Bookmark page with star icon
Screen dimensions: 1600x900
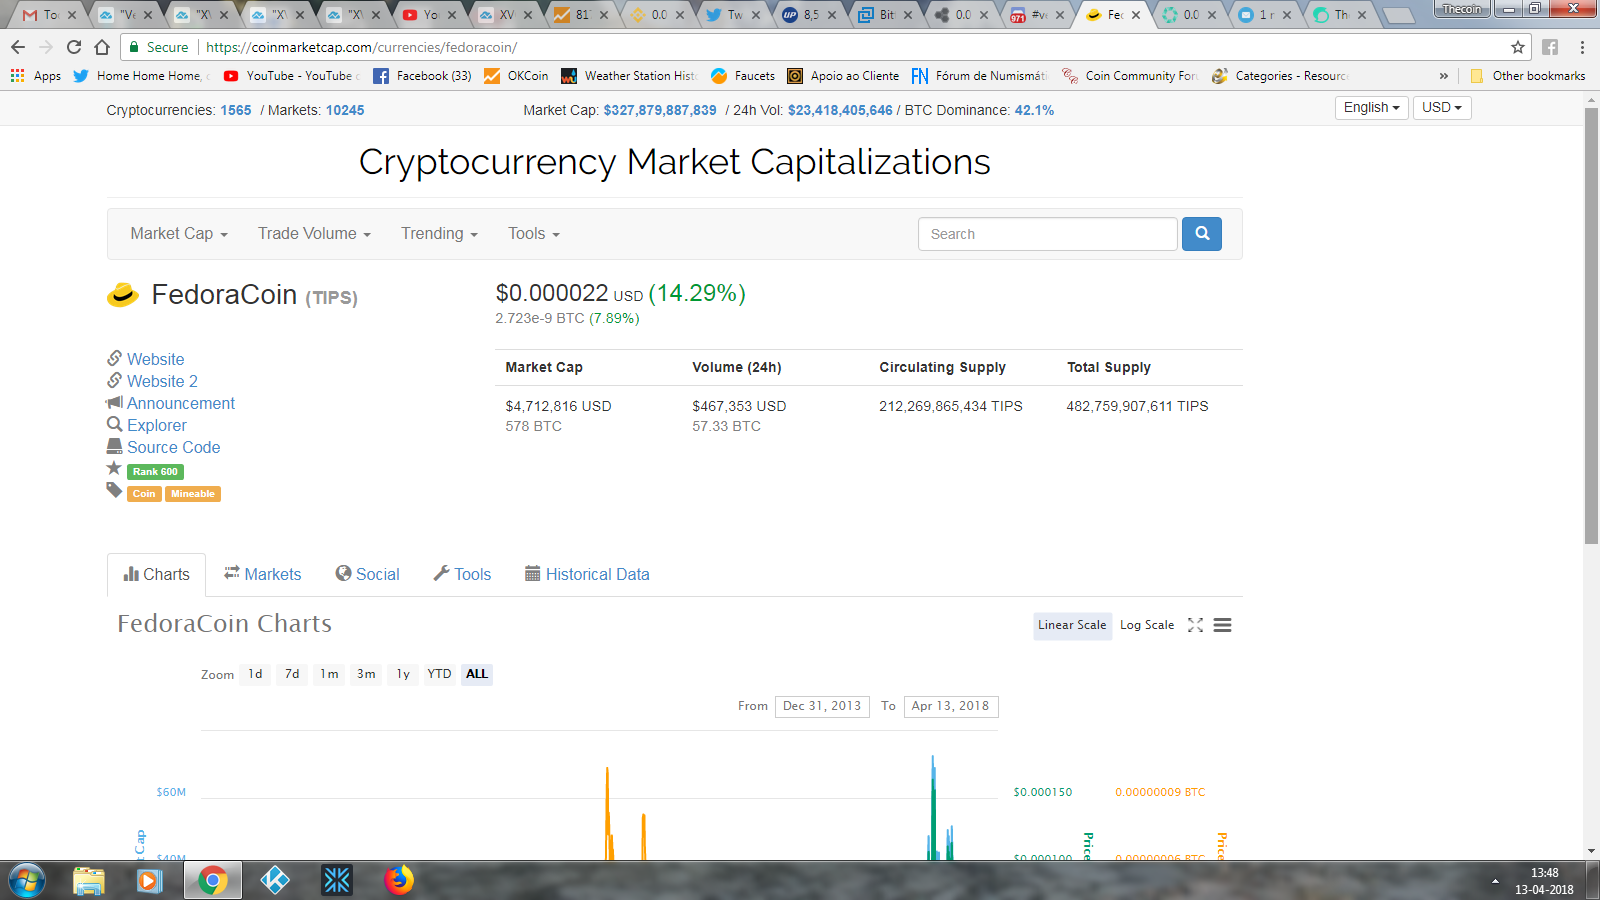point(1518,47)
